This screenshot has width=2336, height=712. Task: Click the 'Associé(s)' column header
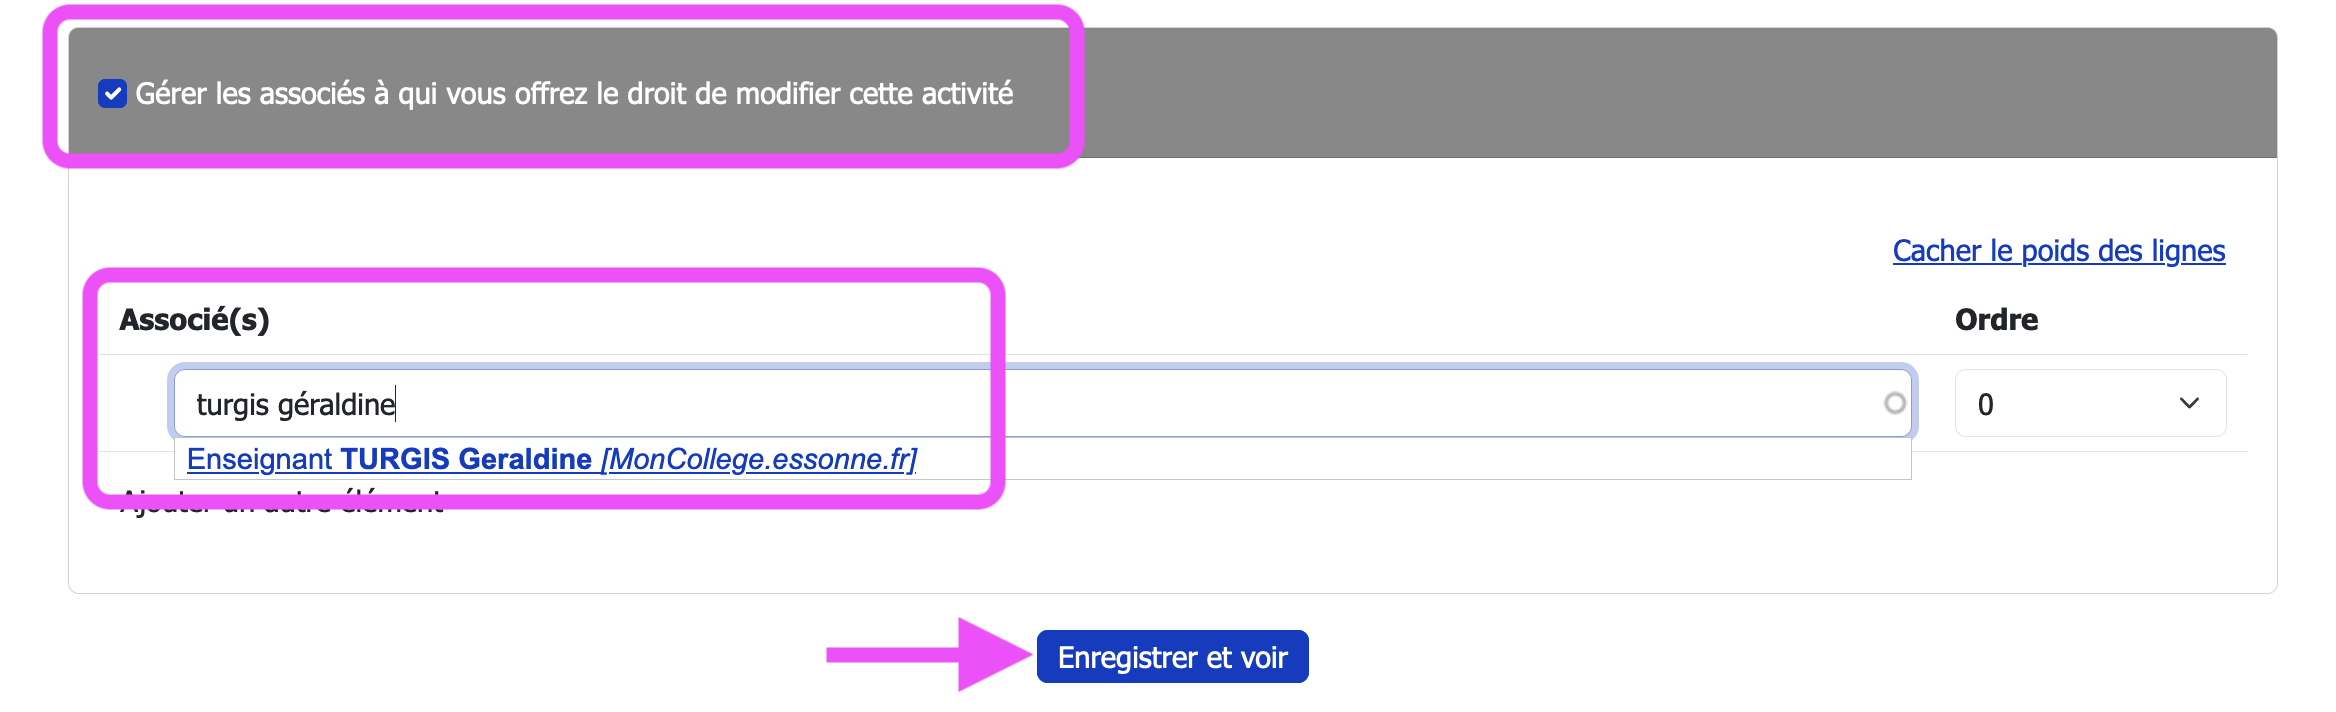coord(194,320)
